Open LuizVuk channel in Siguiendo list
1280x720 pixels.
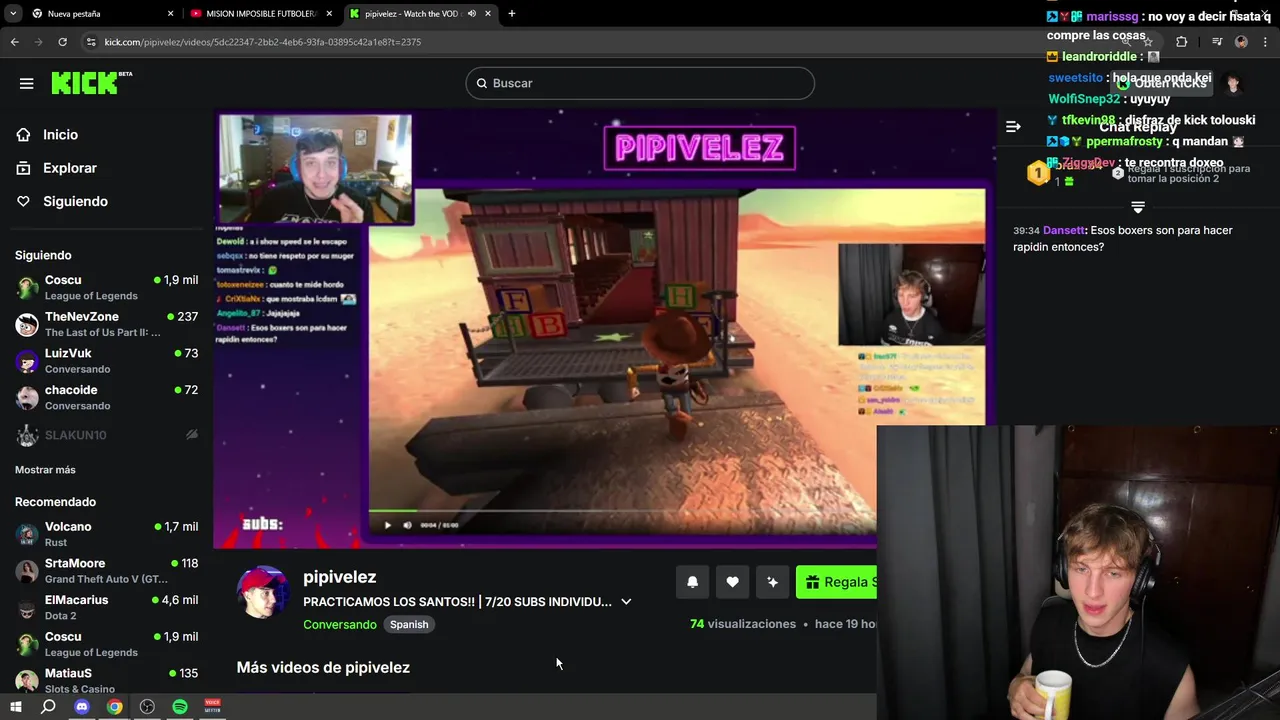coord(107,361)
